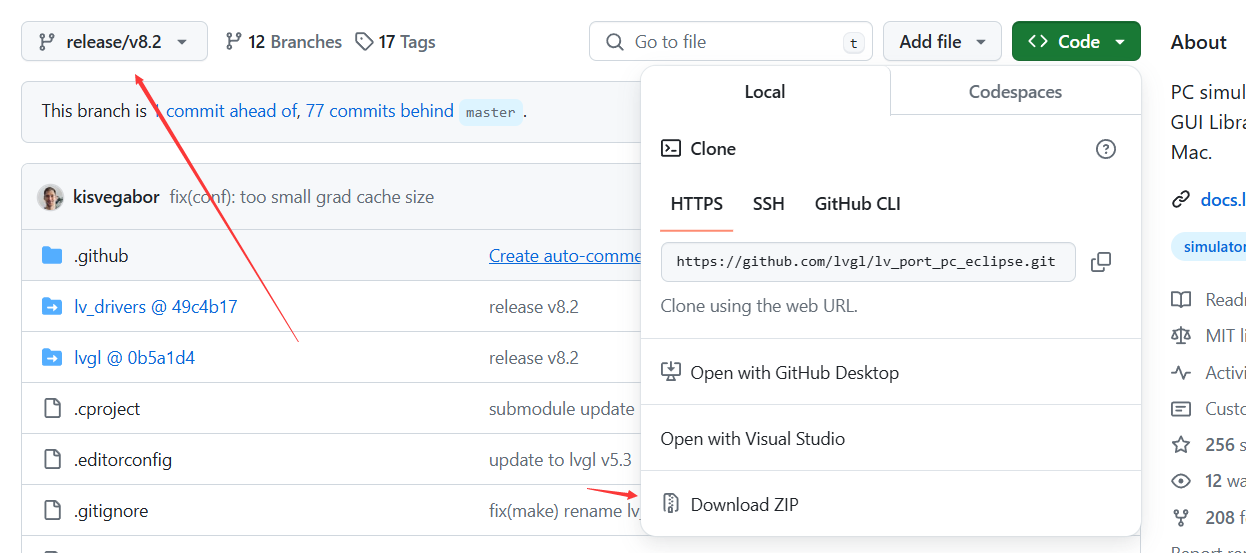Open the 1 commit ahead of link
The image size is (1246, 553).
[226, 111]
